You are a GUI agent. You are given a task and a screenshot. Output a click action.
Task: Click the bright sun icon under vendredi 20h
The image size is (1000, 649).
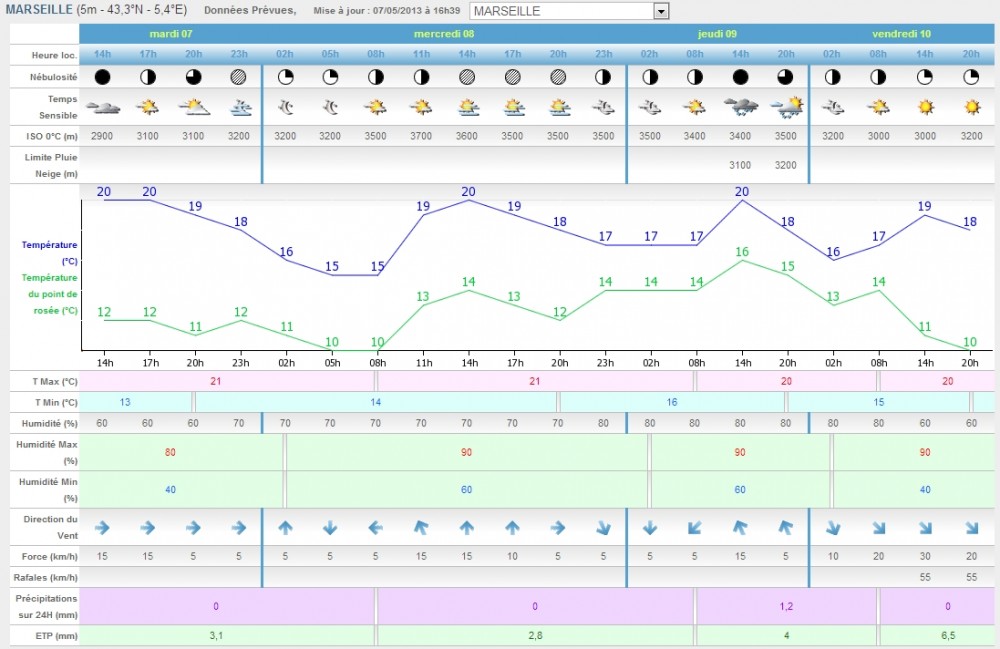click(969, 107)
